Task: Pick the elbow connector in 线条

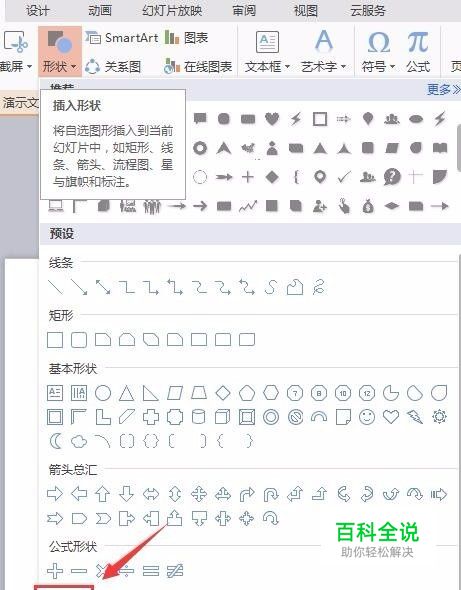Action: (127, 287)
